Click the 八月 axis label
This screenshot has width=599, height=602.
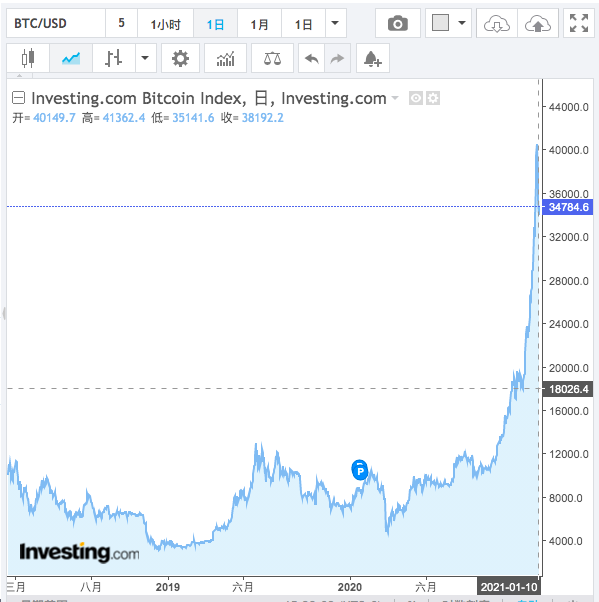(x=91, y=587)
